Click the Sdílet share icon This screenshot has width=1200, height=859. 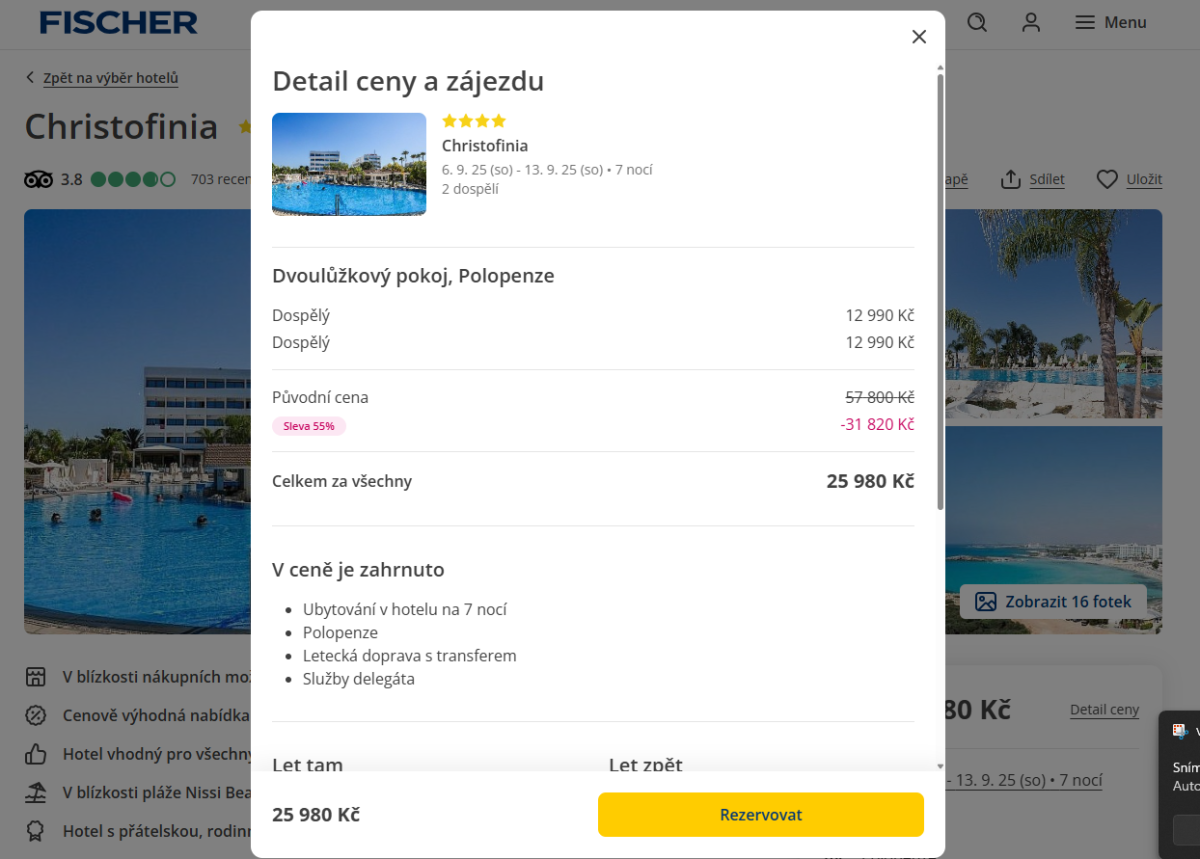pyautogui.click(x=1012, y=180)
